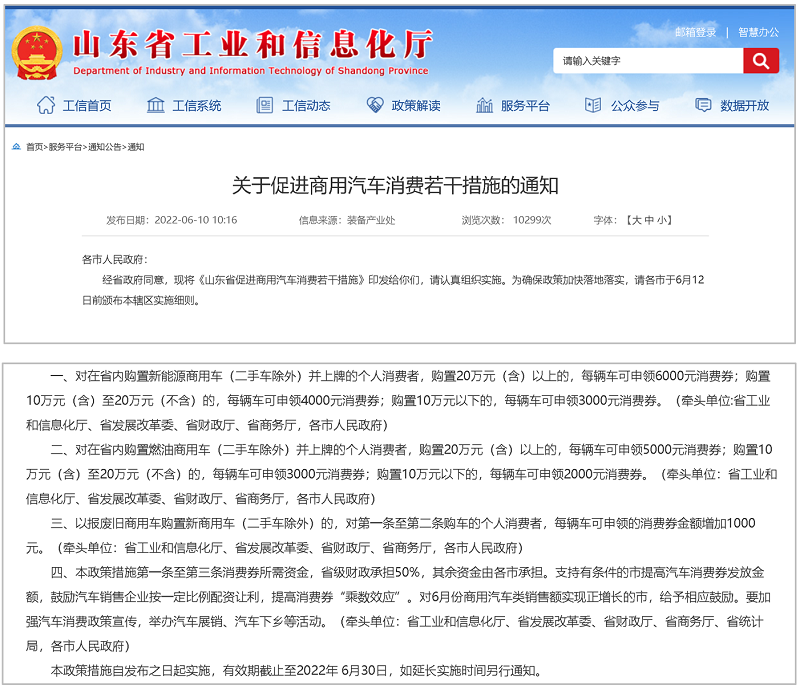800x689 pixels.
Task: Set font size to 小
Action: (x=662, y=220)
